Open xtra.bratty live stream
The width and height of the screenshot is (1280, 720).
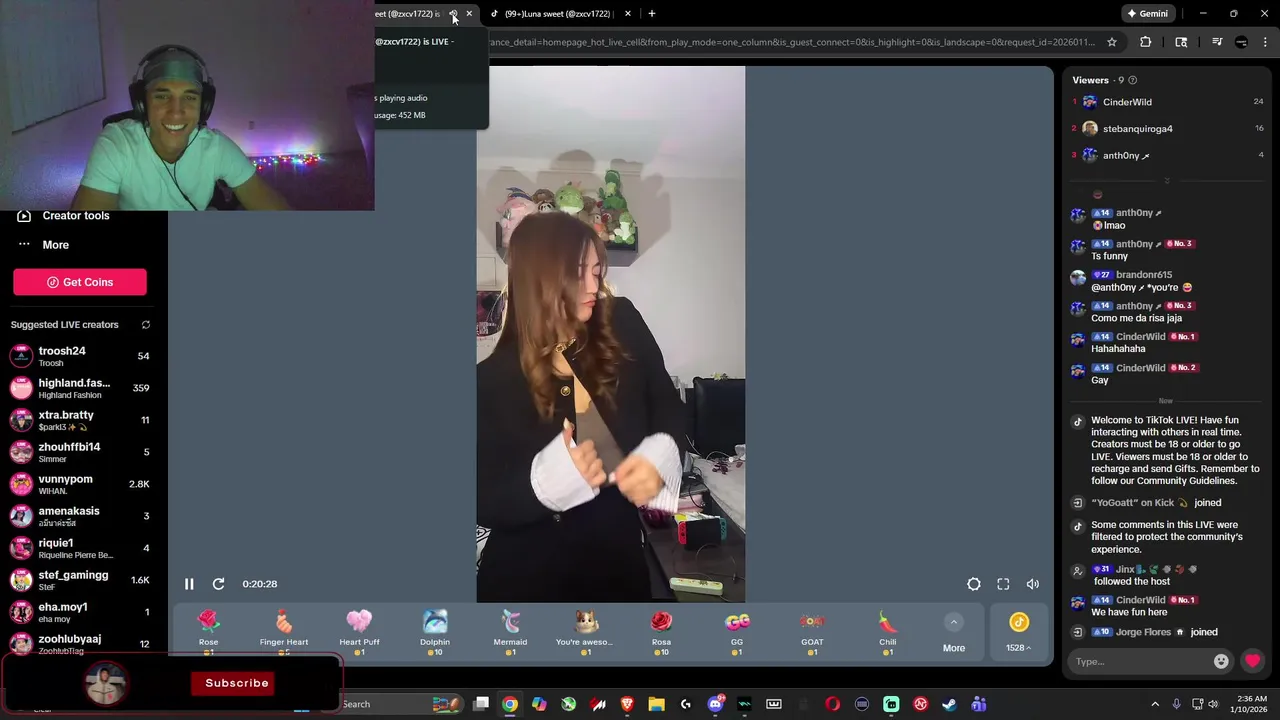point(80,420)
